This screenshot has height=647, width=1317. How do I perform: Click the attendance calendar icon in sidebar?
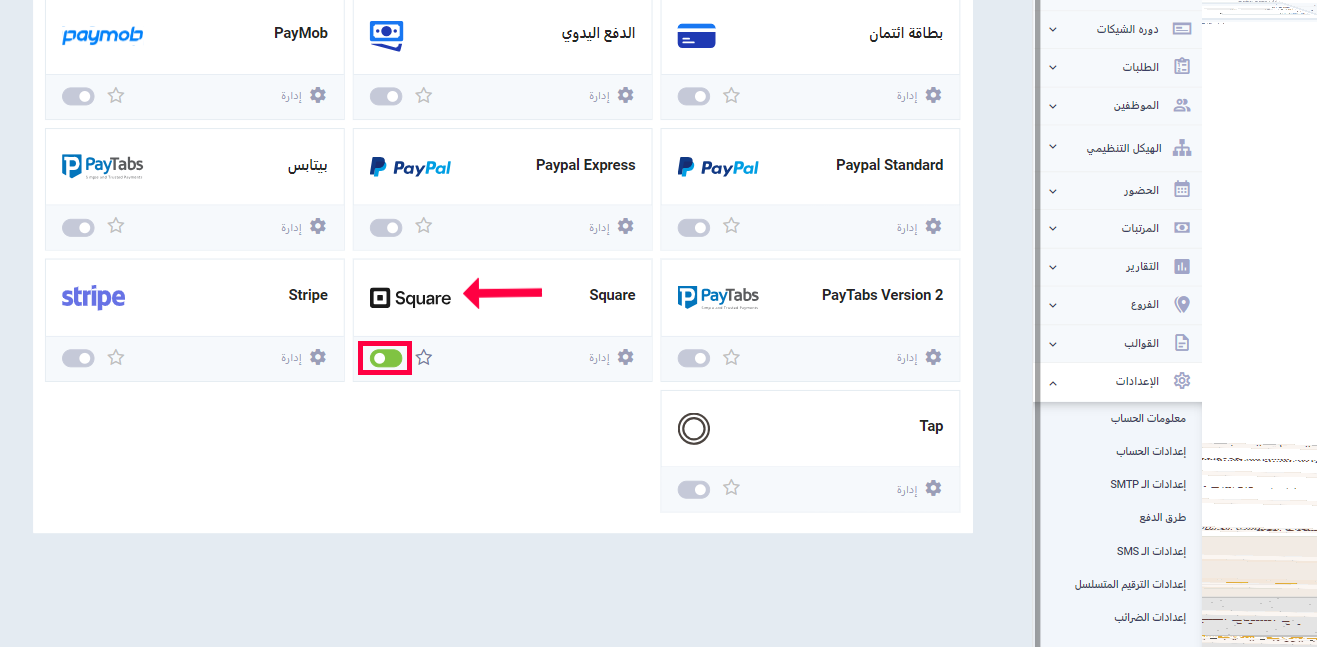coord(1182,189)
